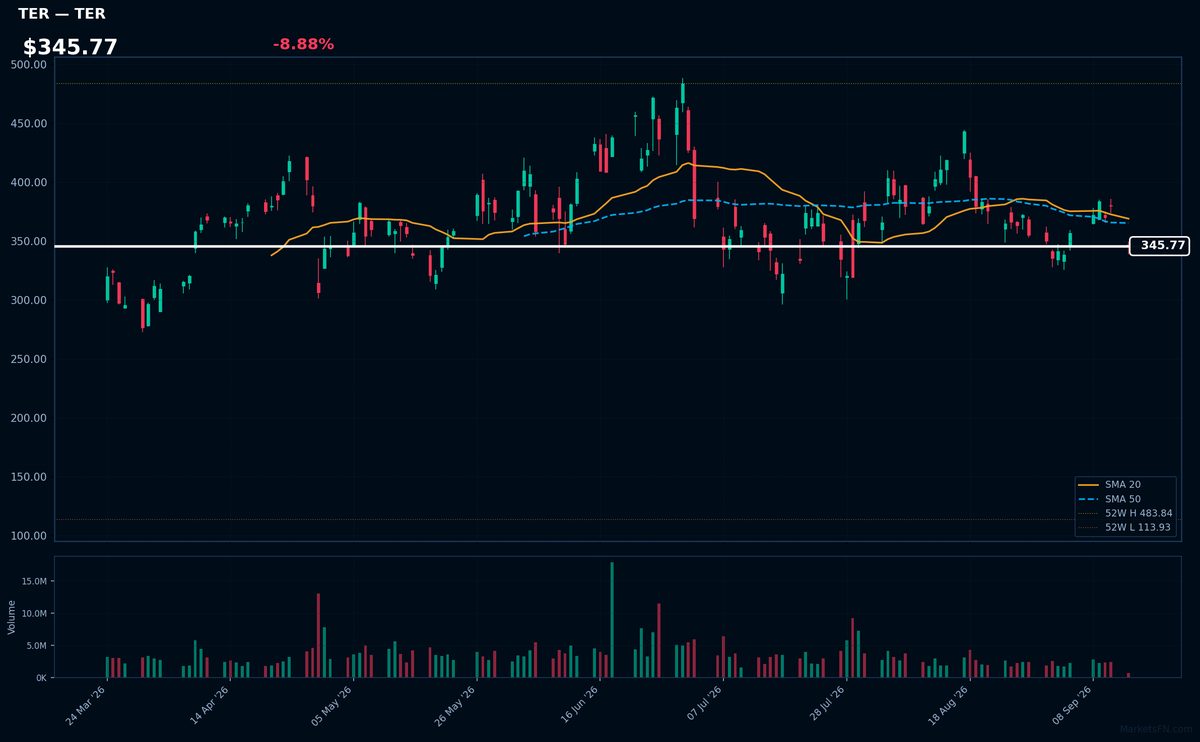This screenshot has width=1200, height=742.
Task: Click the 345.77 price label tag
Action: 1158,245
